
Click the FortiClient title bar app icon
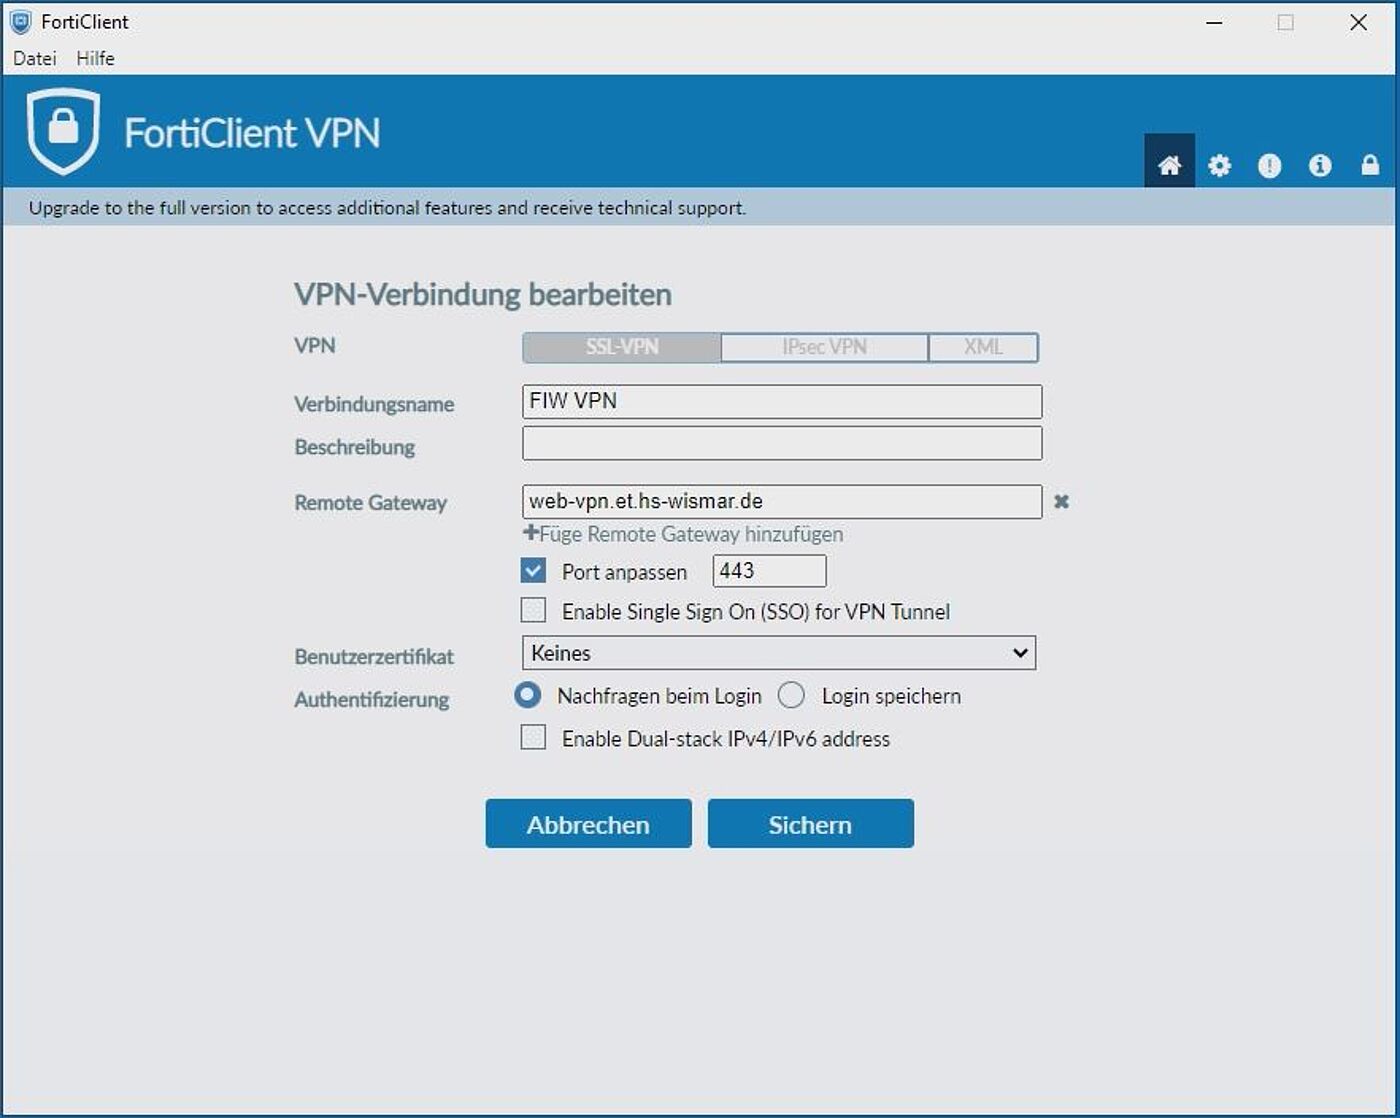pyautogui.click(x=20, y=22)
